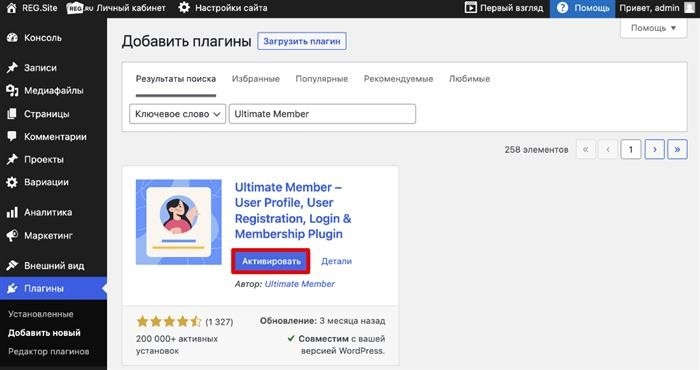Go to next results page arrow
The image size is (700, 370).
click(x=654, y=150)
